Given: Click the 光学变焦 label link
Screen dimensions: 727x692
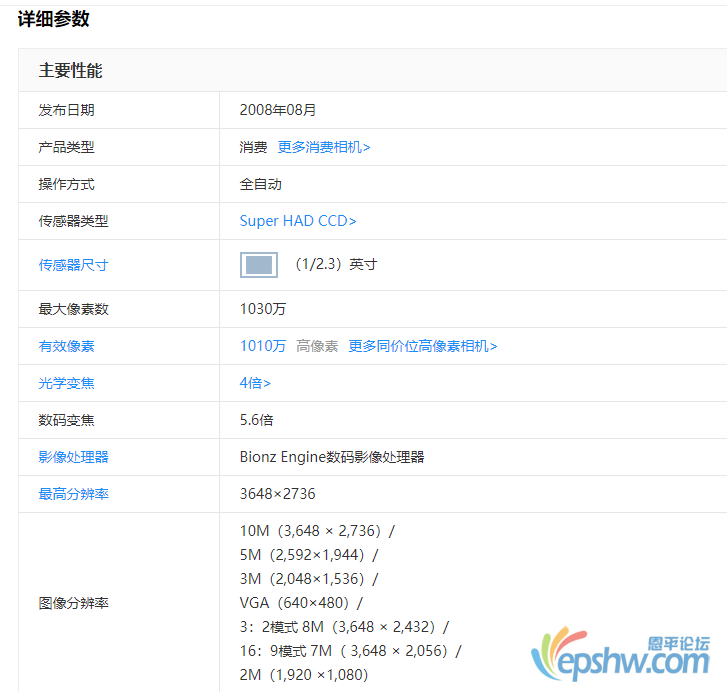Looking at the screenshot, I should coord(66,383).
